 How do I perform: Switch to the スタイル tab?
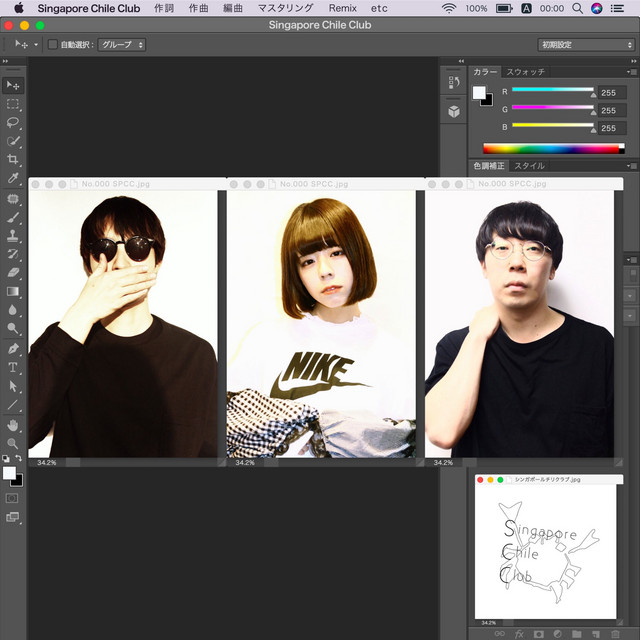click(529, 165)
